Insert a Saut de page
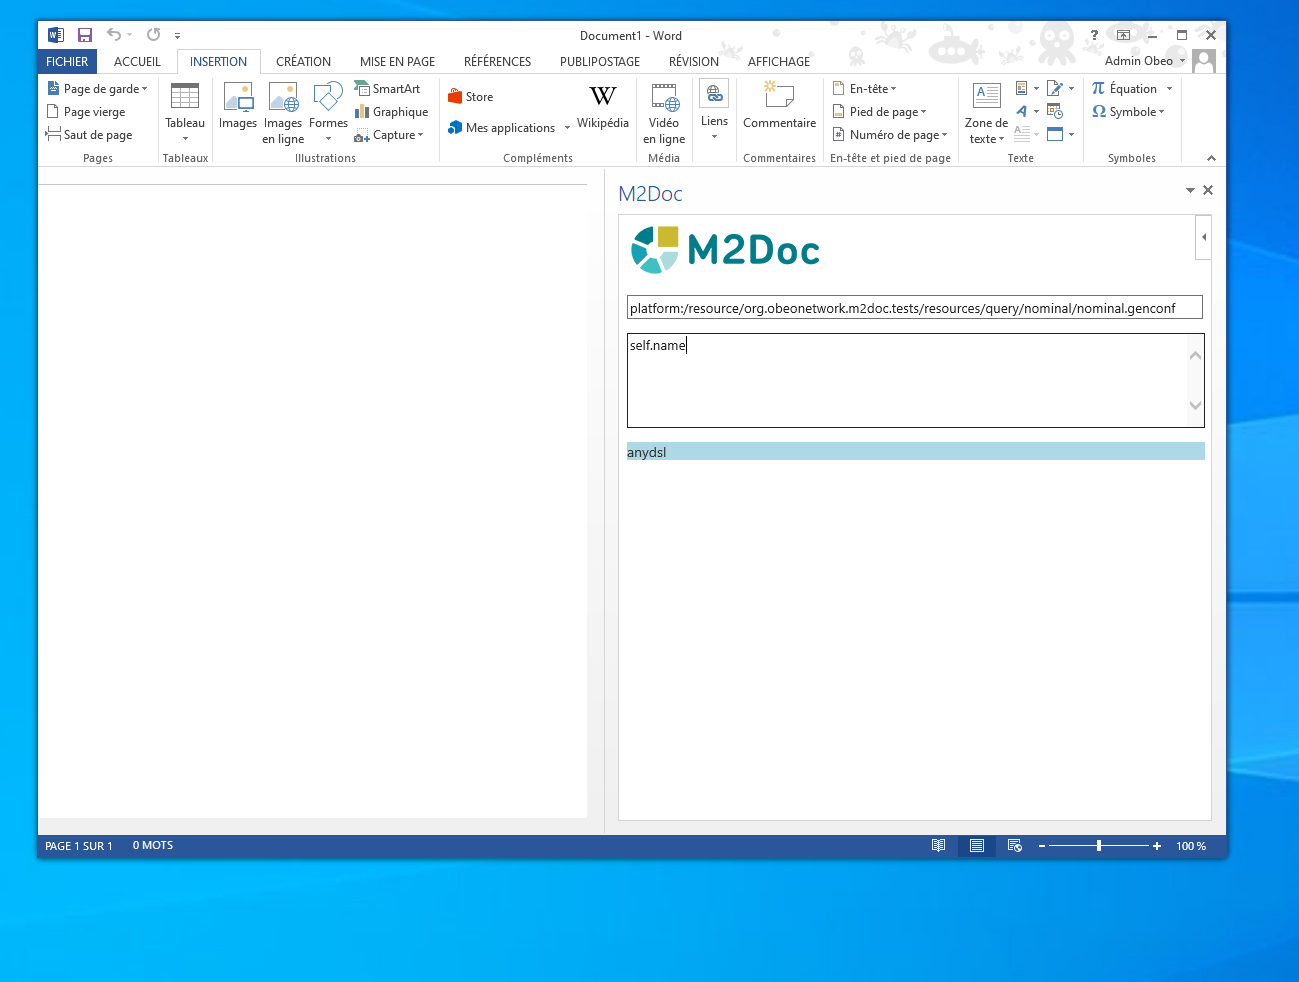 tap(89, 135)
